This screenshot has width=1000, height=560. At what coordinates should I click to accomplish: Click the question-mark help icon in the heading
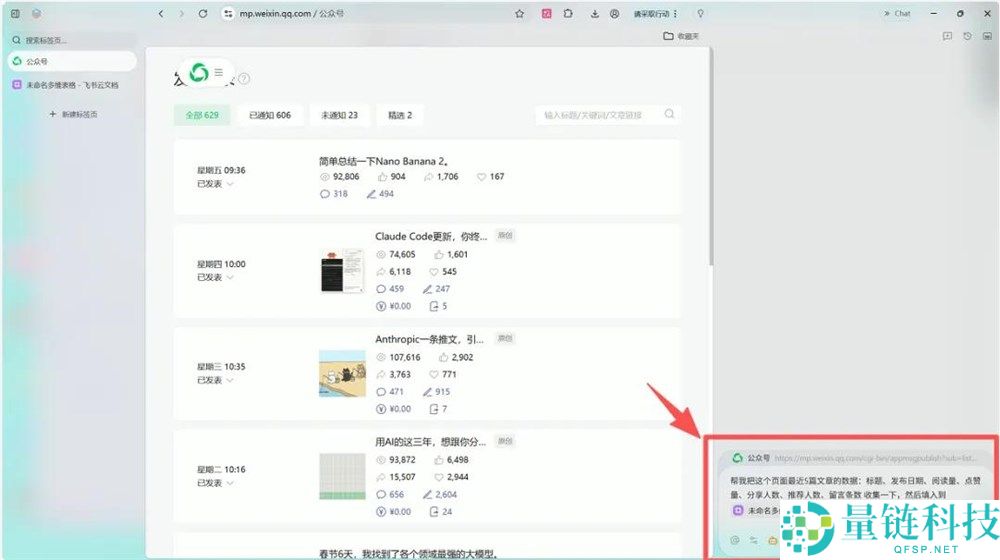(244, 78)
